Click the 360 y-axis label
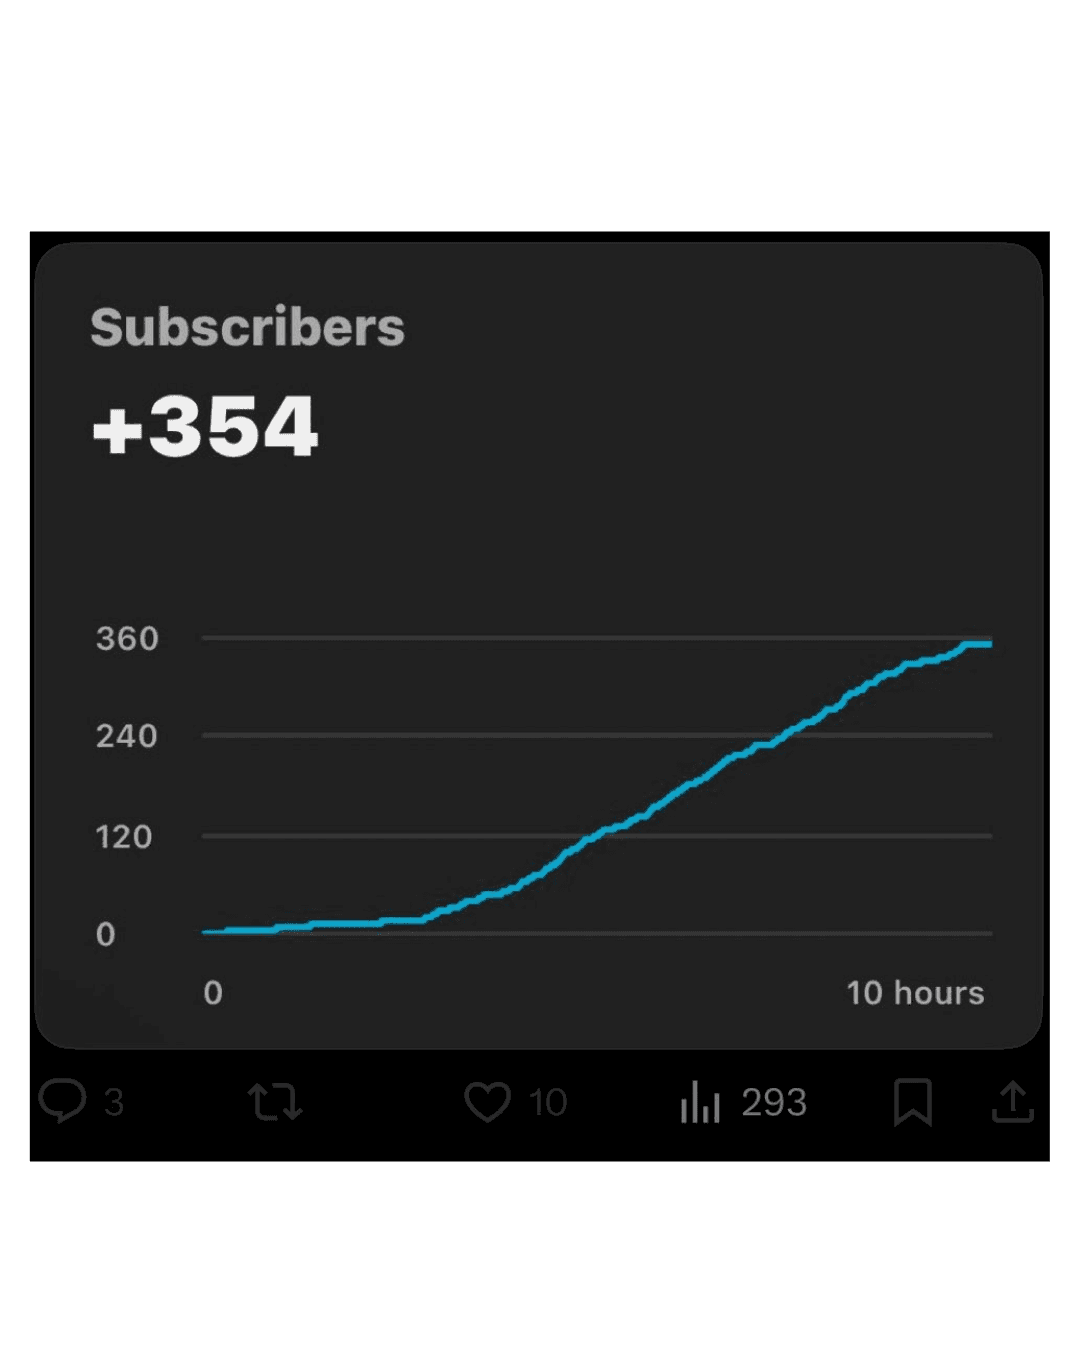The width and height of the screenshot is (1080, 1350). [x=127, y=638]
